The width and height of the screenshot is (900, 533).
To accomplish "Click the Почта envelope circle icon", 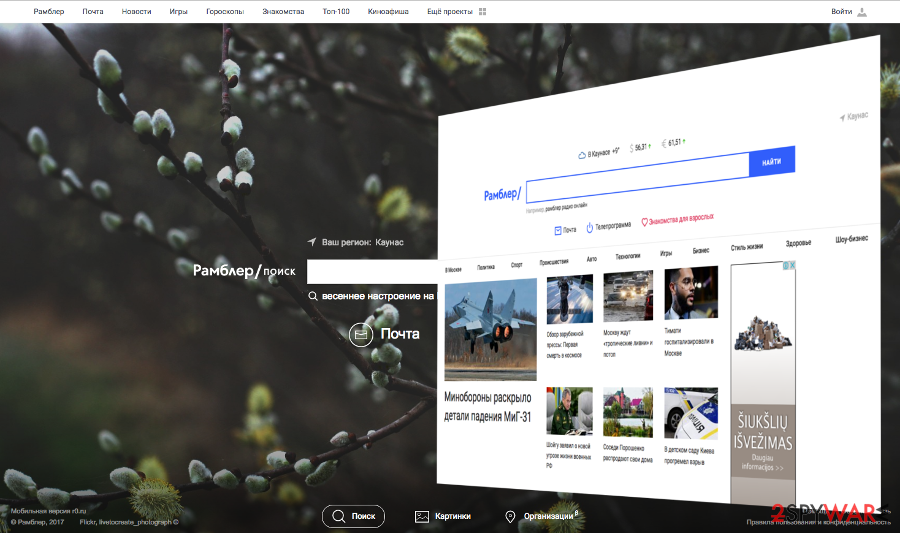I will (361, 334).
